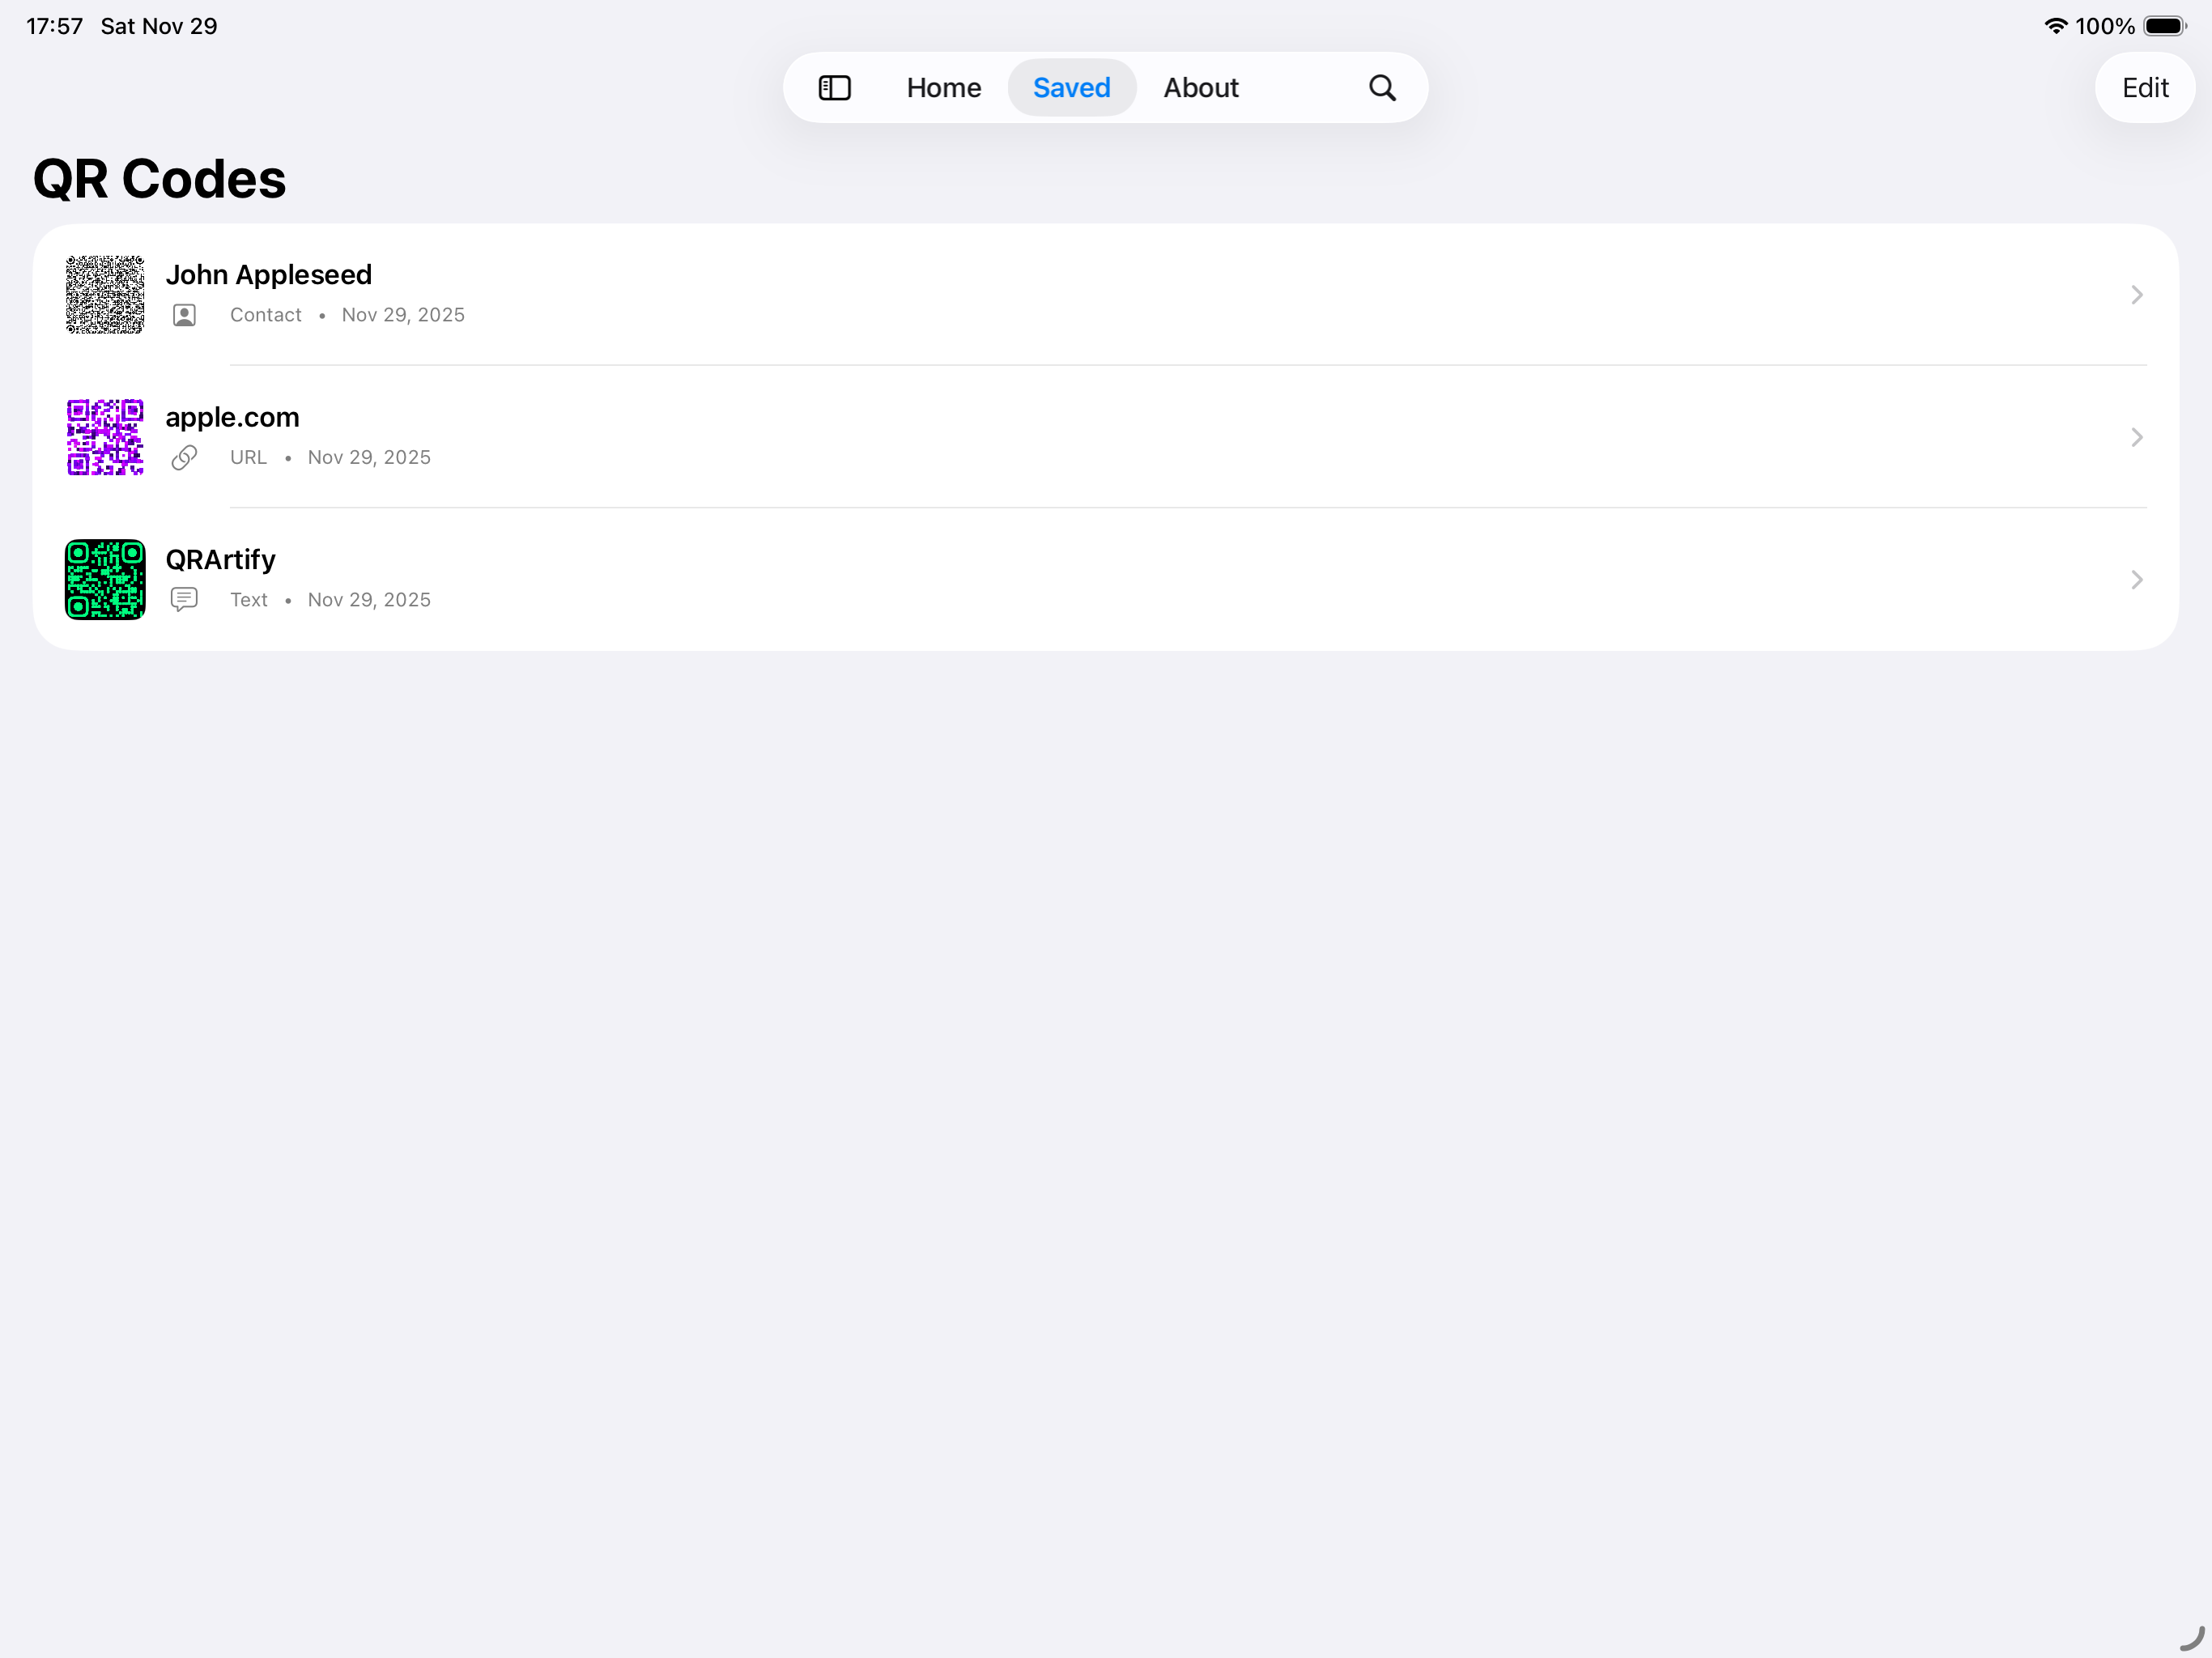Click the Text type label
The height and width of the screenshot is (1658, 2212).
click(x=248, y=600)
